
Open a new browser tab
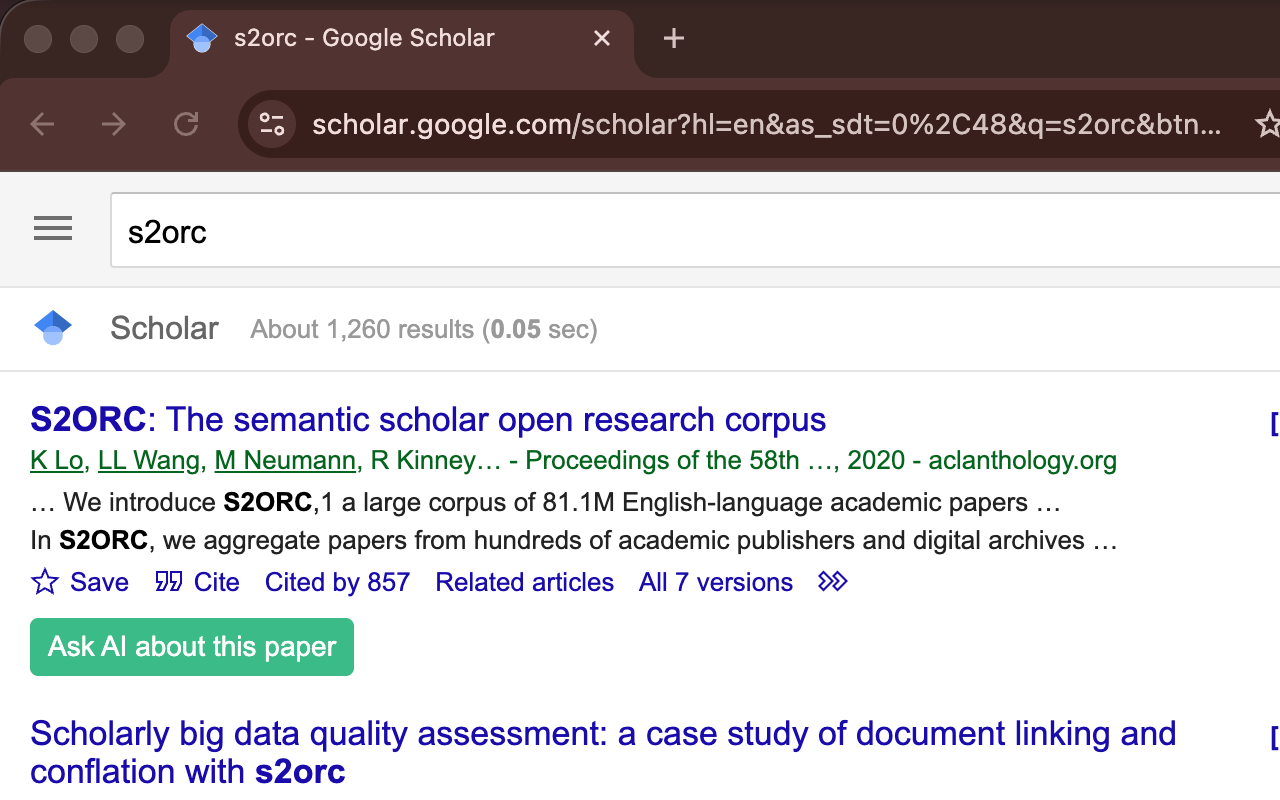pyautogui.click(x=674, y=39)
